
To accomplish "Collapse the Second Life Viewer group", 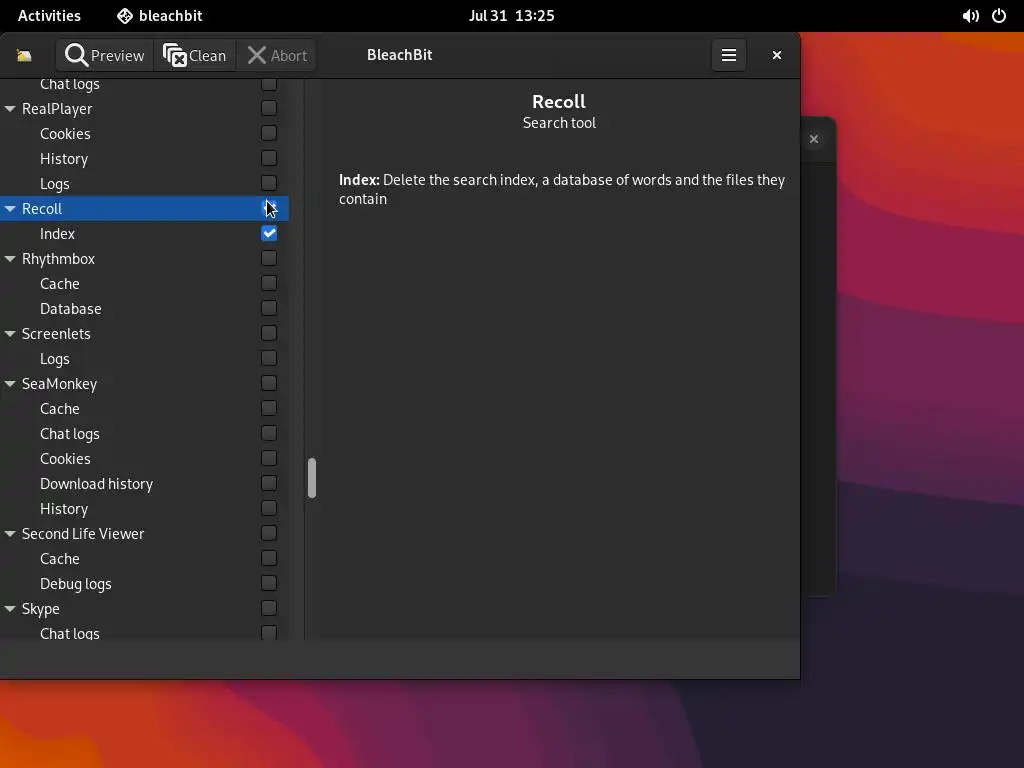I will pyautogui.click(x=10, y=534).
